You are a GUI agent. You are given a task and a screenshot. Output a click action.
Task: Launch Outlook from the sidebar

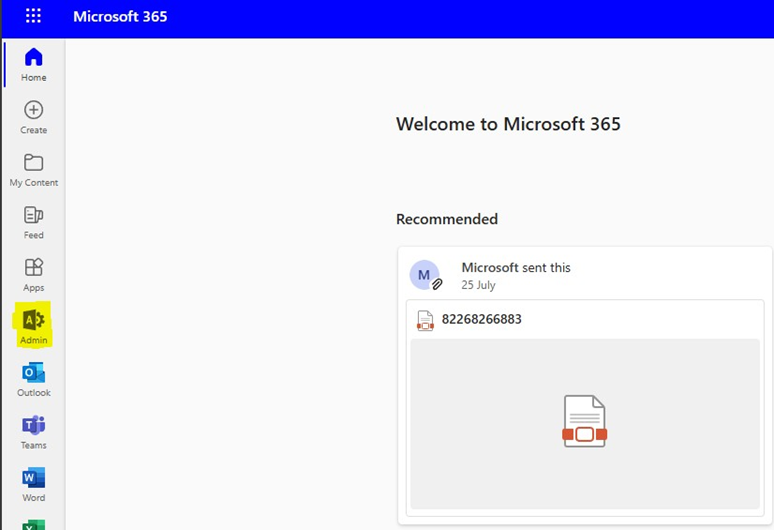point(34,379)
